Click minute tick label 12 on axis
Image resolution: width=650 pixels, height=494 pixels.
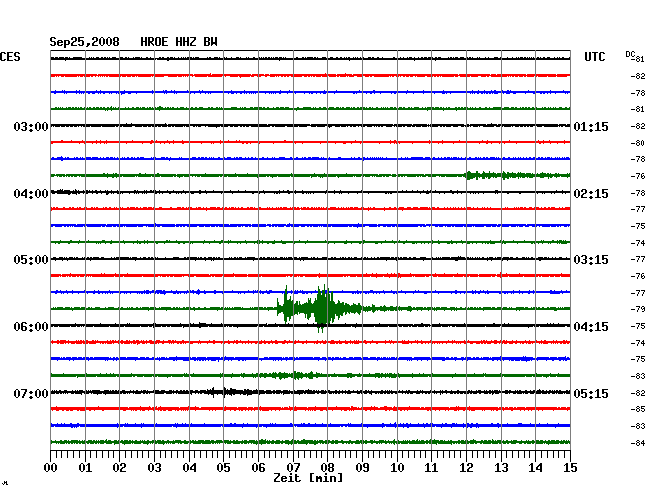pyautogui.click(x=466, y=468)
